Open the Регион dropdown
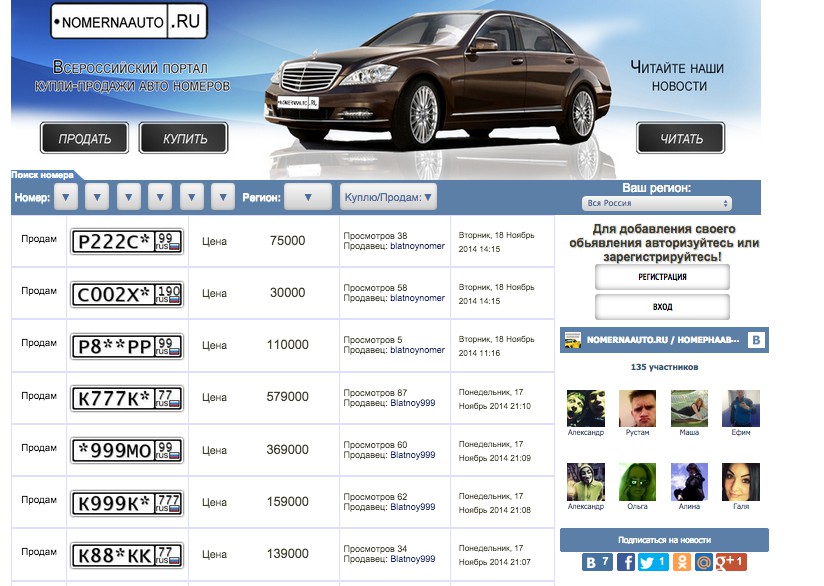The width and height of the screenshot is (824, 586). [308, 197]
